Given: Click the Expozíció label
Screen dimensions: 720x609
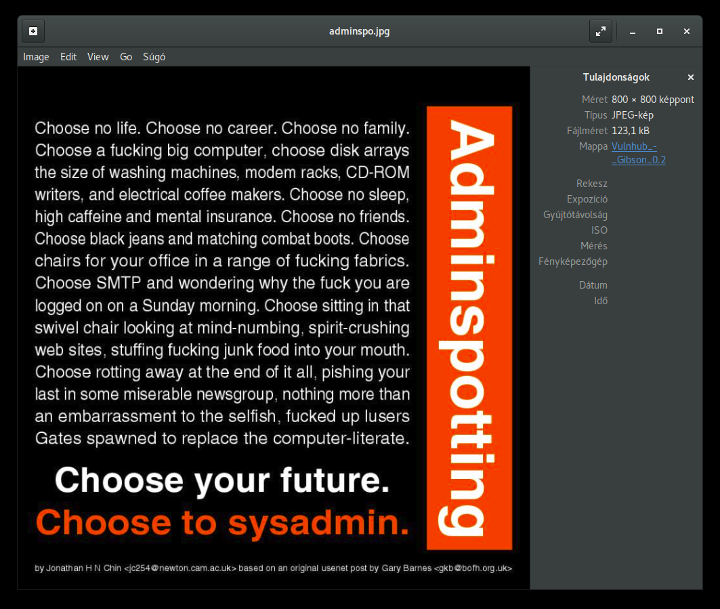Looking at the screenshot, I should click(587, 199).
